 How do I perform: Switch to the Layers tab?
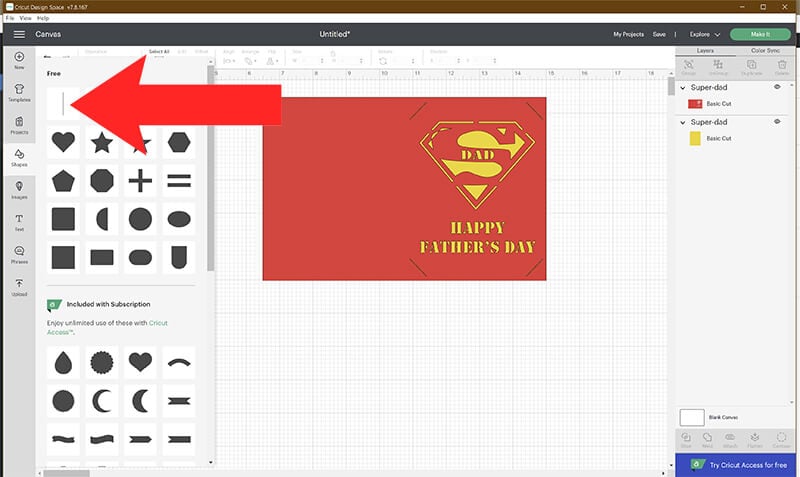(705, 51)
